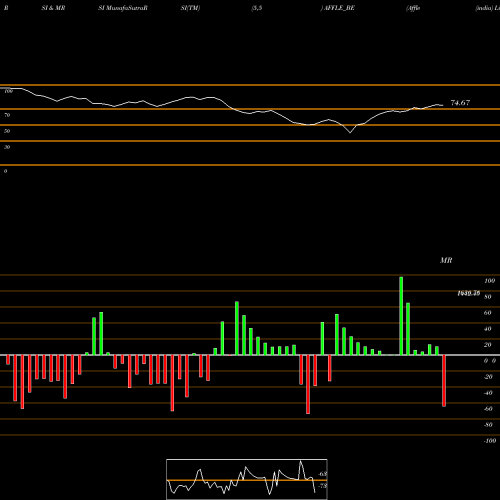Click the (5,5 parameter text
The image size is (500, 500).
pos(257,8)
